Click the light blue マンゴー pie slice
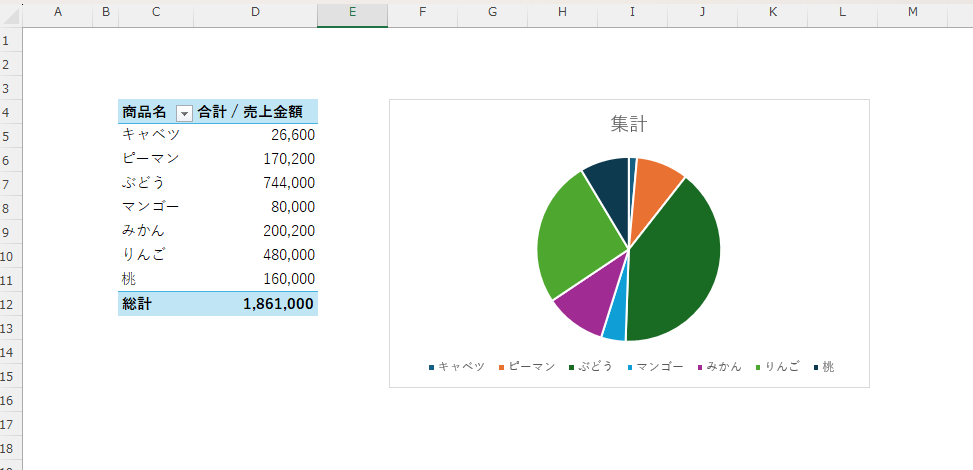This screenshot has height=470, width=973. pos(616,323)
